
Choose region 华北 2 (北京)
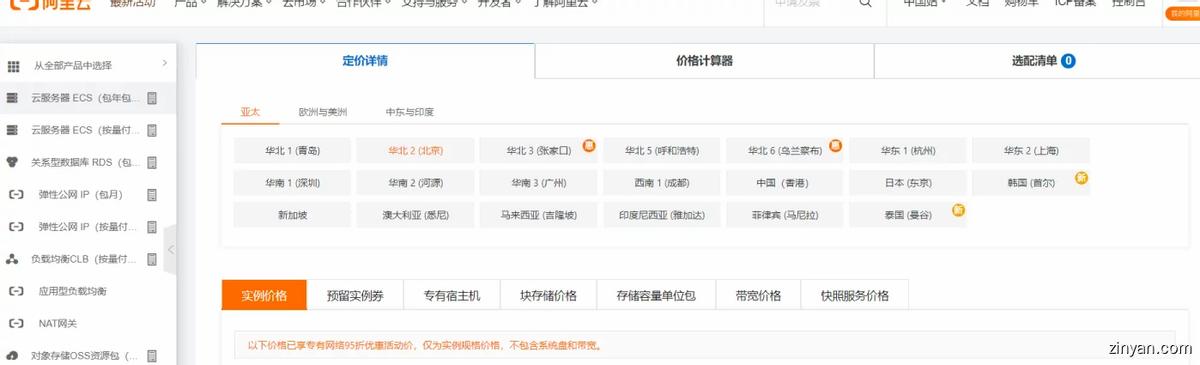[415, 151]
